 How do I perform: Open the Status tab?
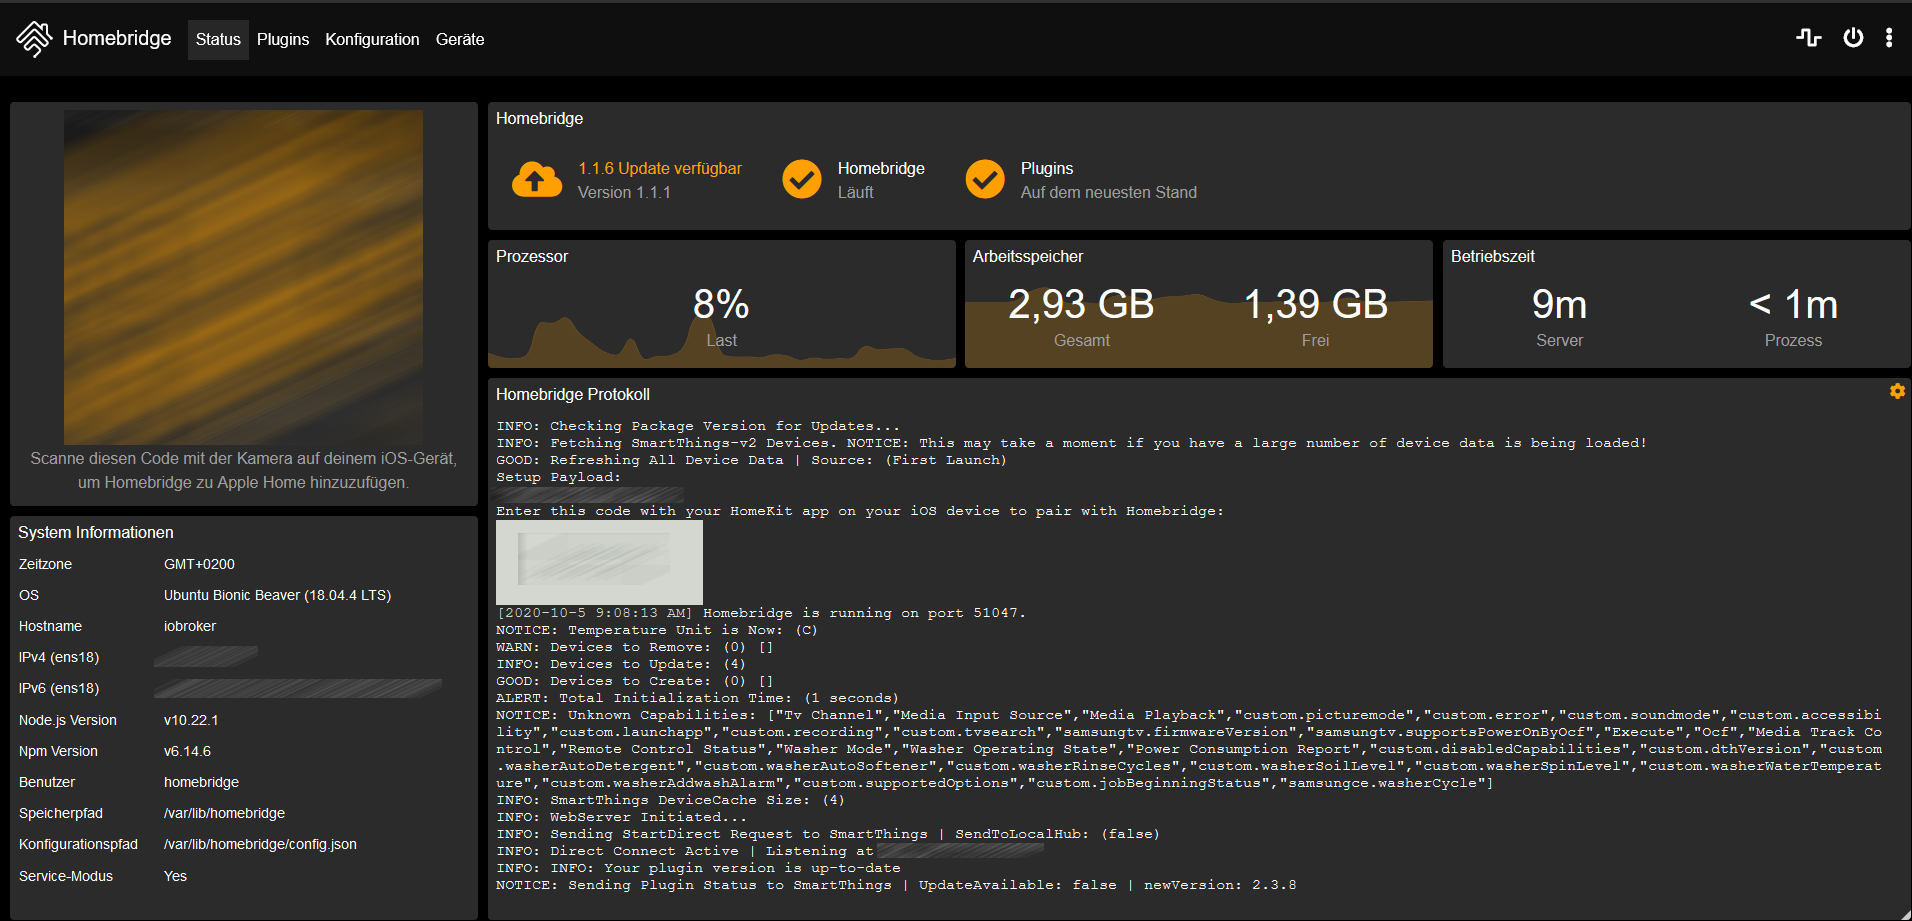[218, 39]
